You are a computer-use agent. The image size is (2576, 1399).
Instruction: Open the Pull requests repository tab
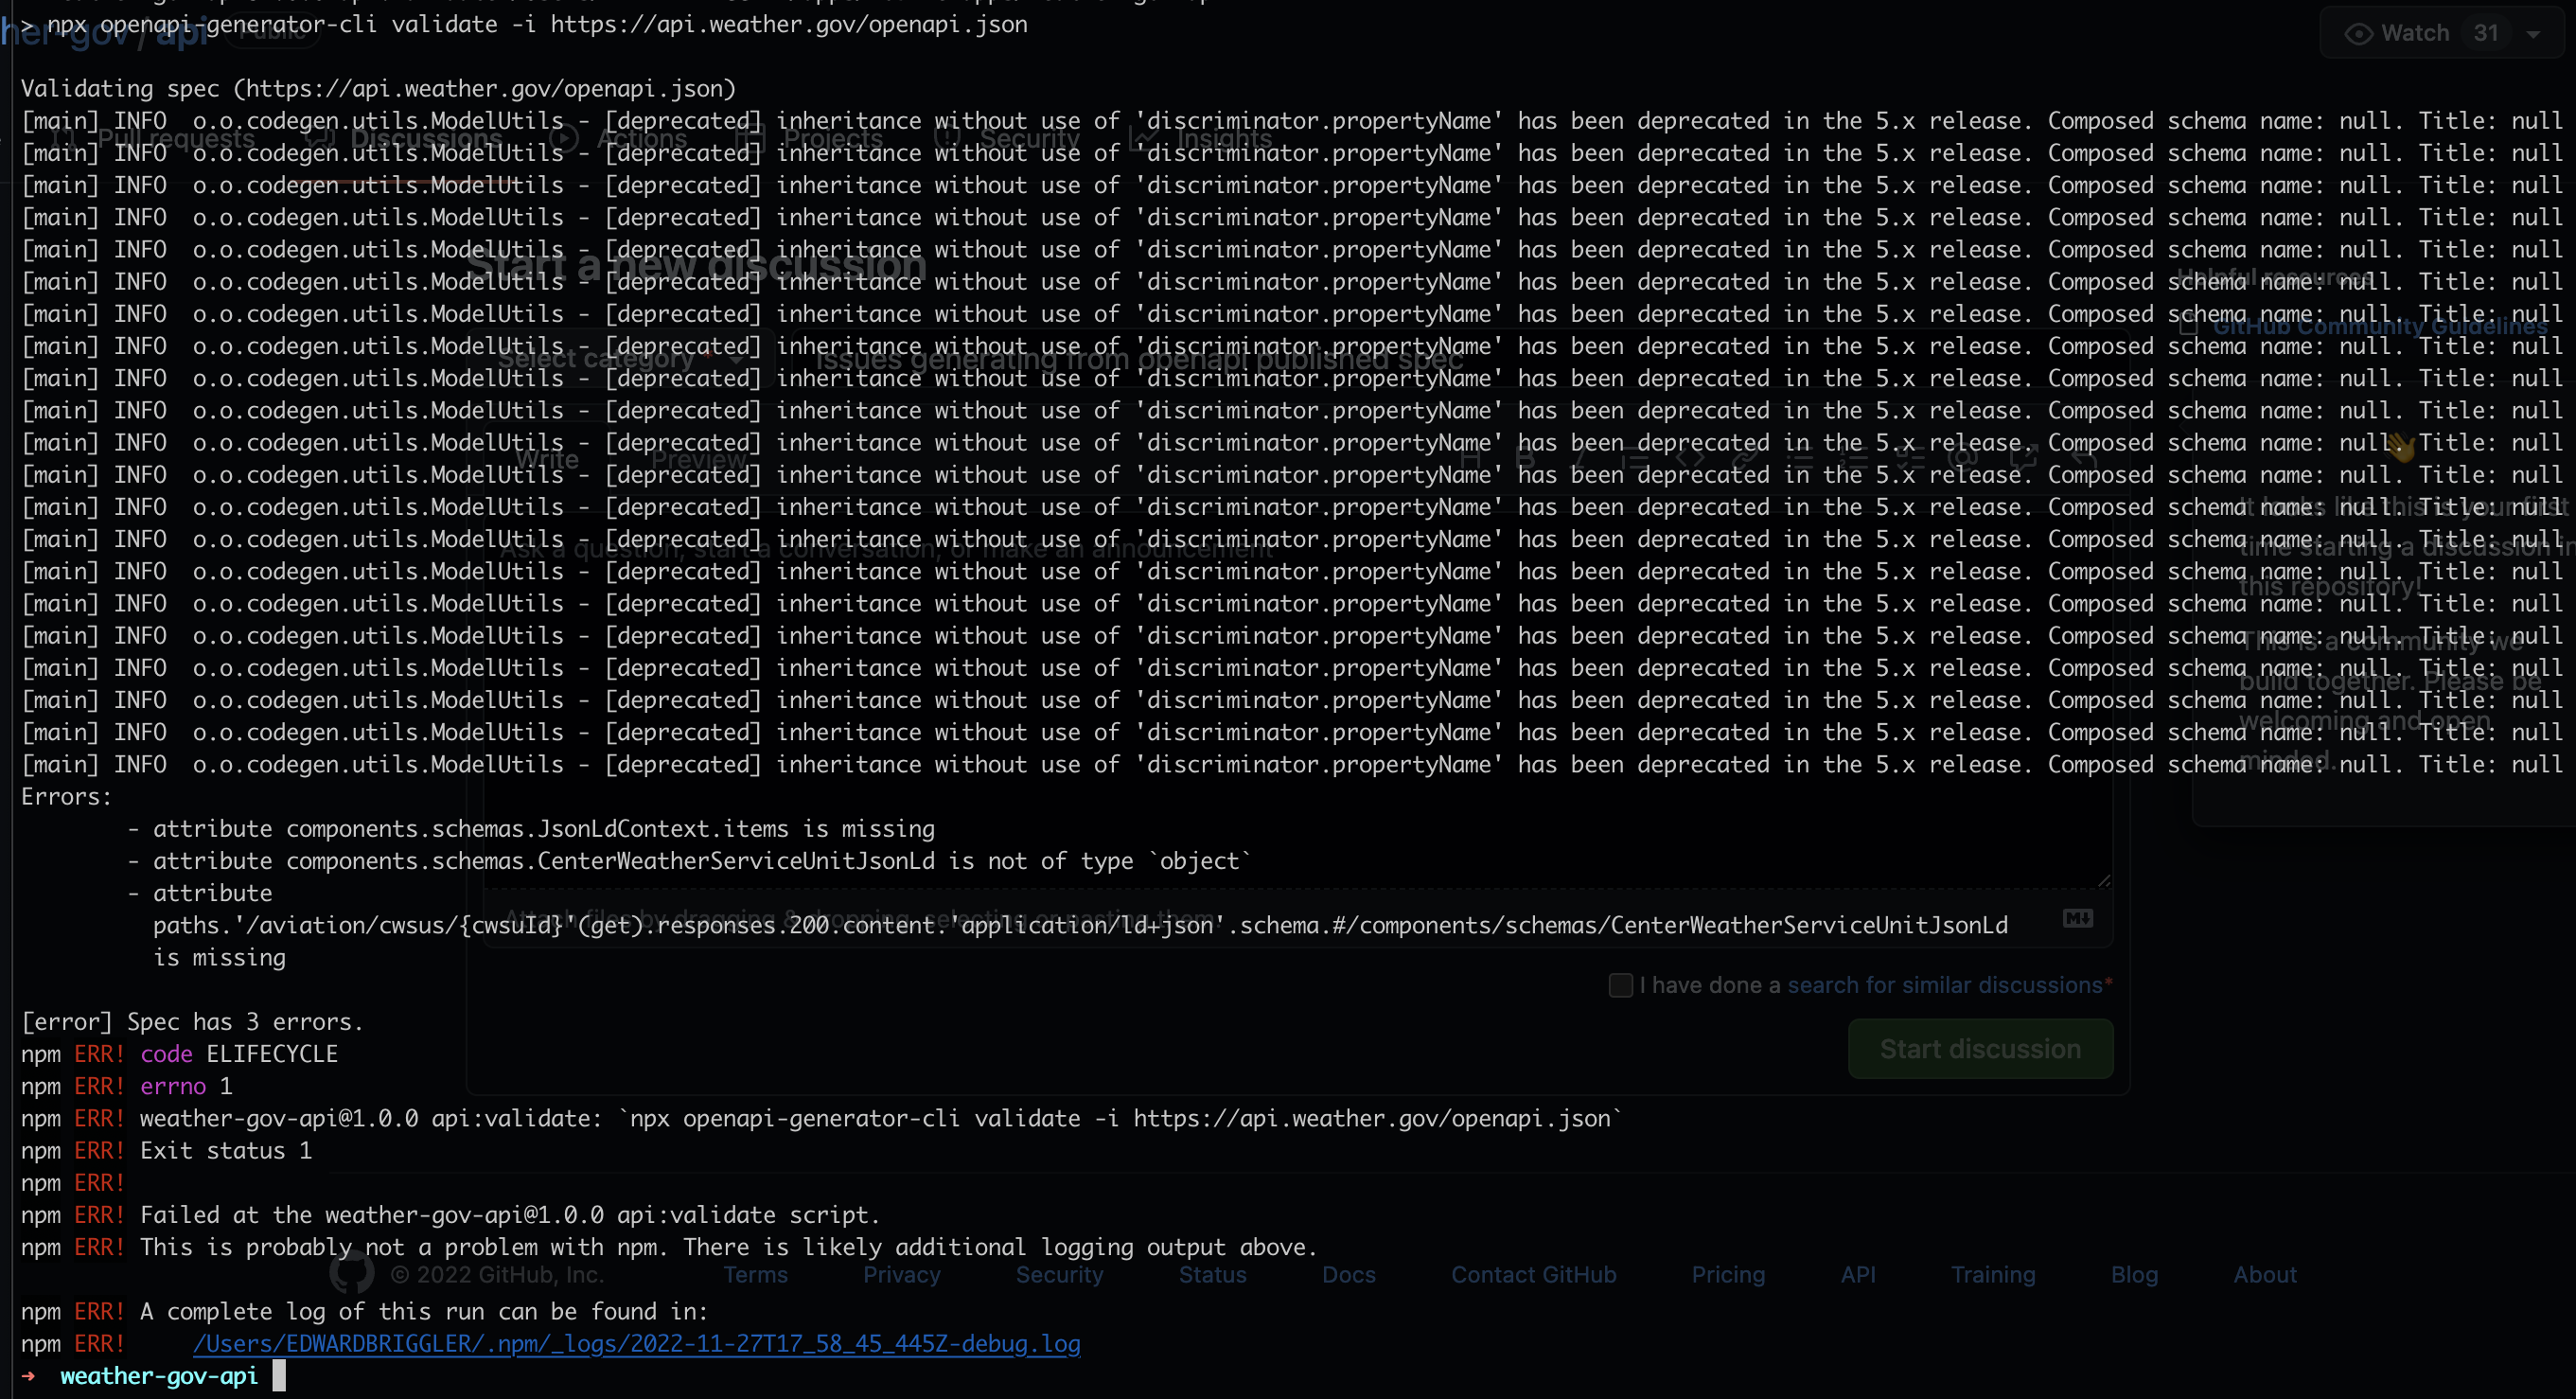click(155, 138)
